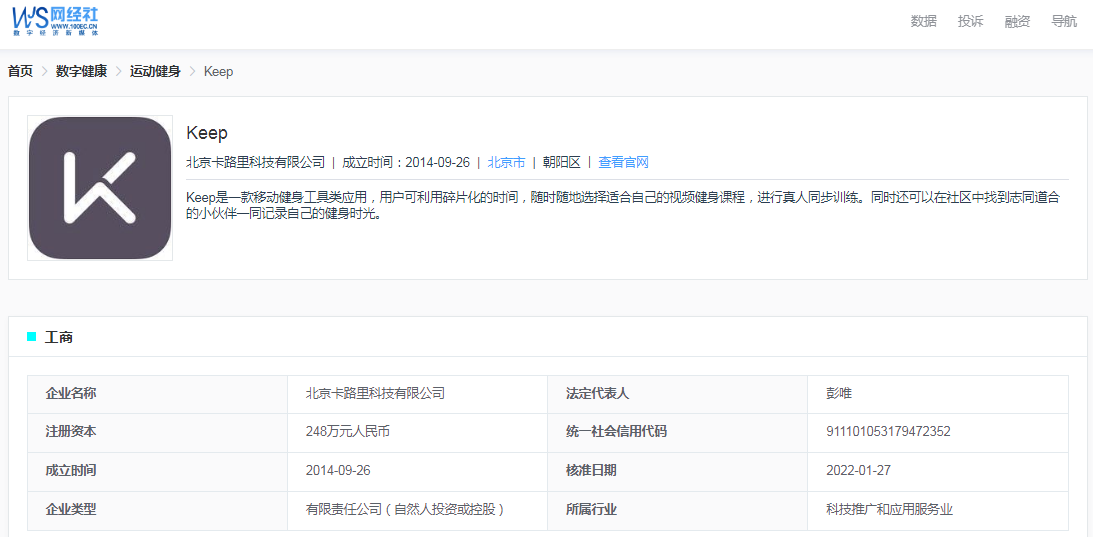Click the 朝阳区 district text
This screenshot has height=537, width=1093.
coord(561,162)
